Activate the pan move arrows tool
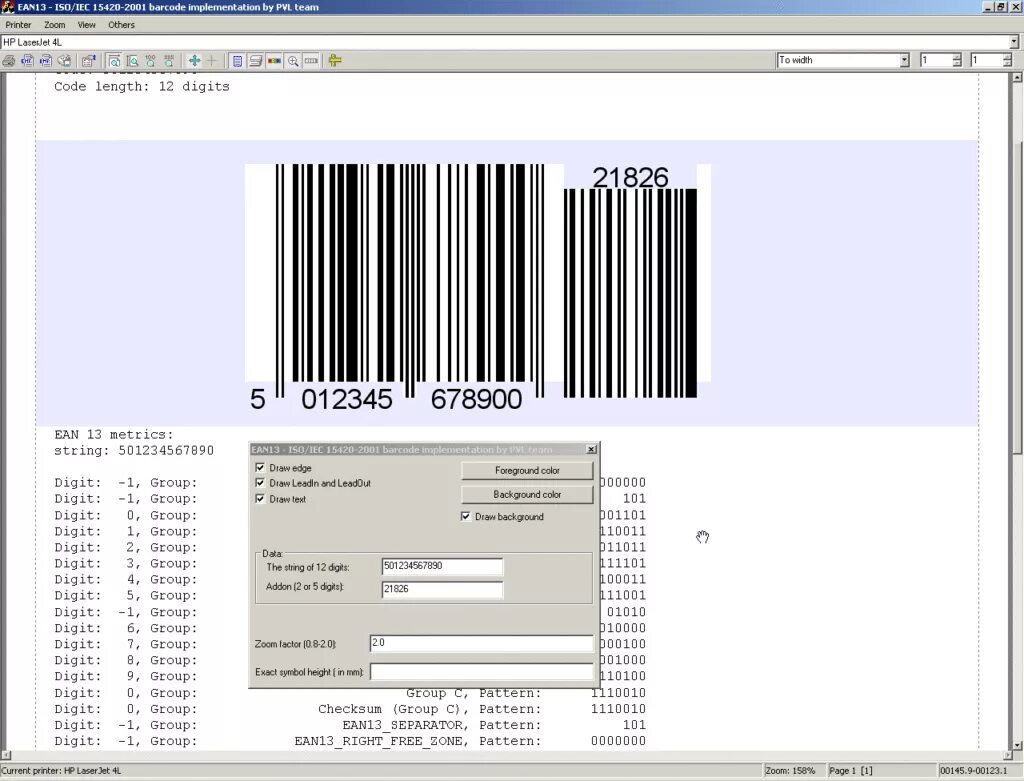Viewport: 1024px width, 781px height. [x=194, y=61]
